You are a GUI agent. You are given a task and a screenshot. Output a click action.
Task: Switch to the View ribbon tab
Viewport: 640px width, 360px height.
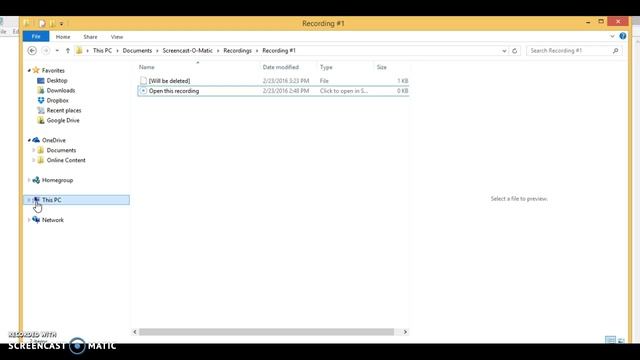point(117,37)
